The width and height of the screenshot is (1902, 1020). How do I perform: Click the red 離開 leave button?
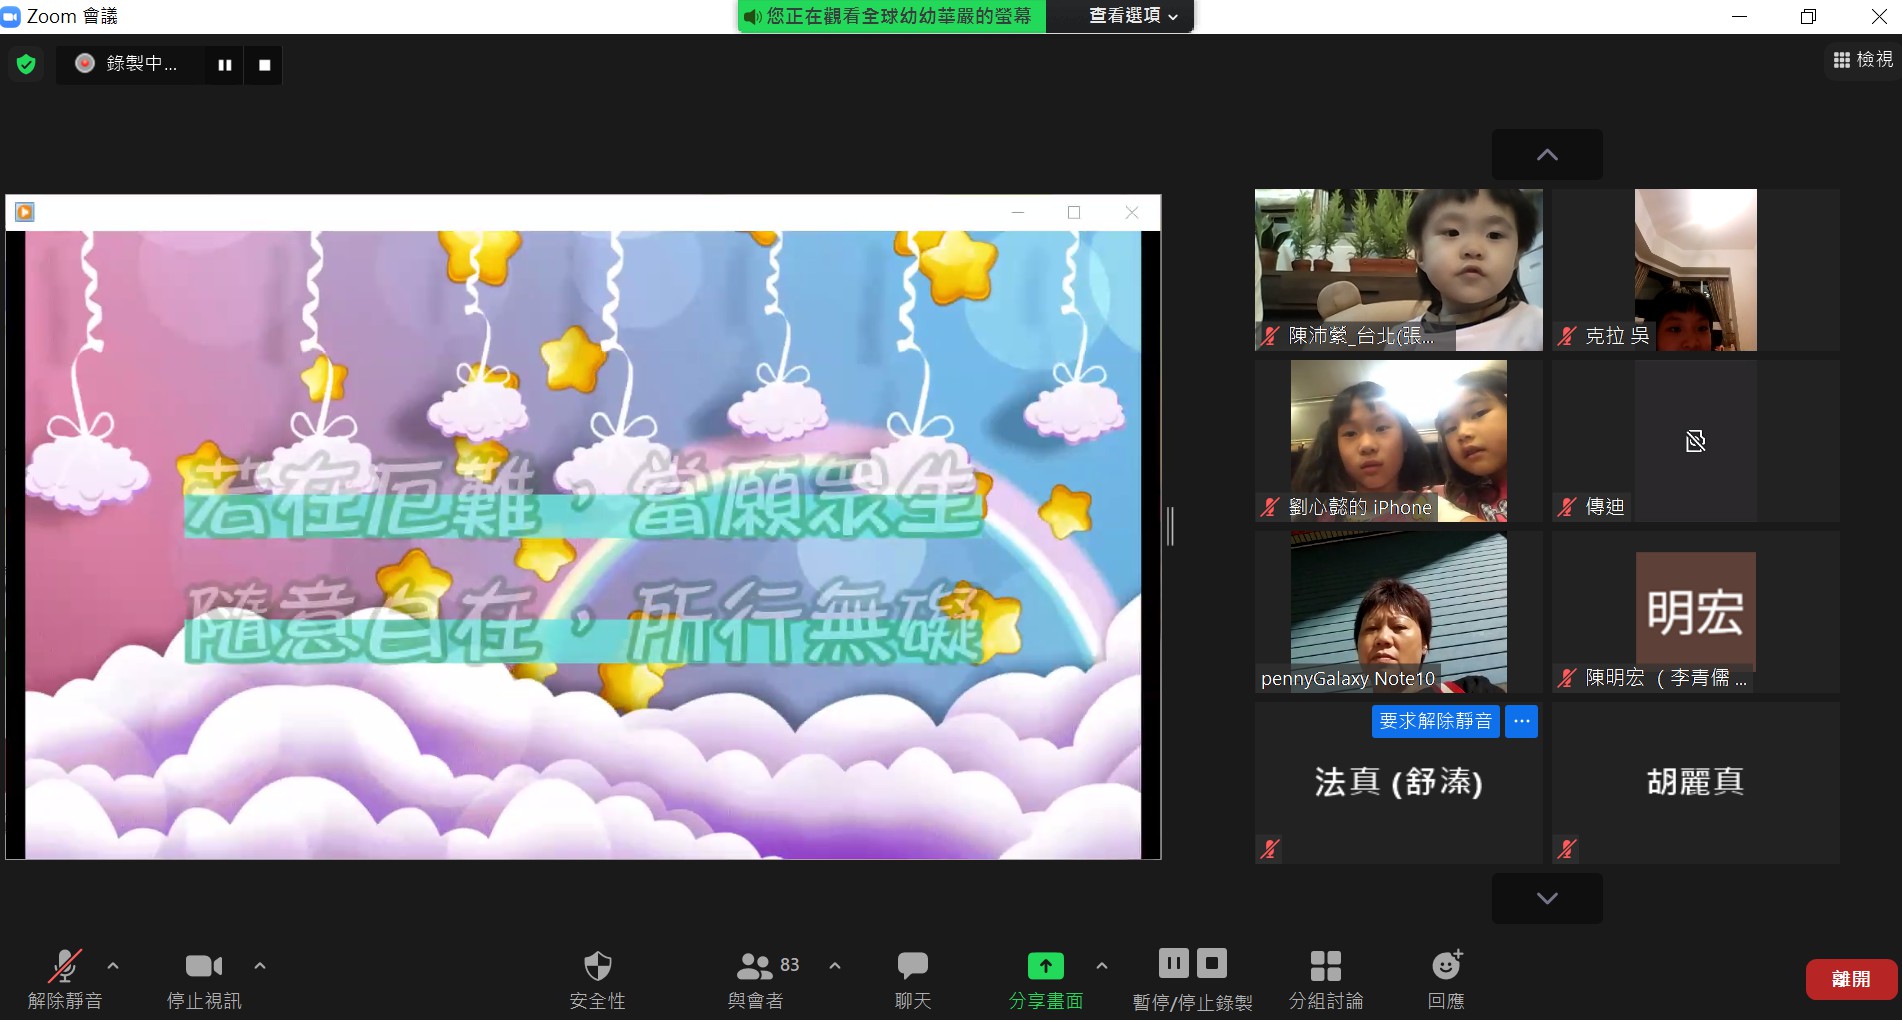click(1850, 979)
